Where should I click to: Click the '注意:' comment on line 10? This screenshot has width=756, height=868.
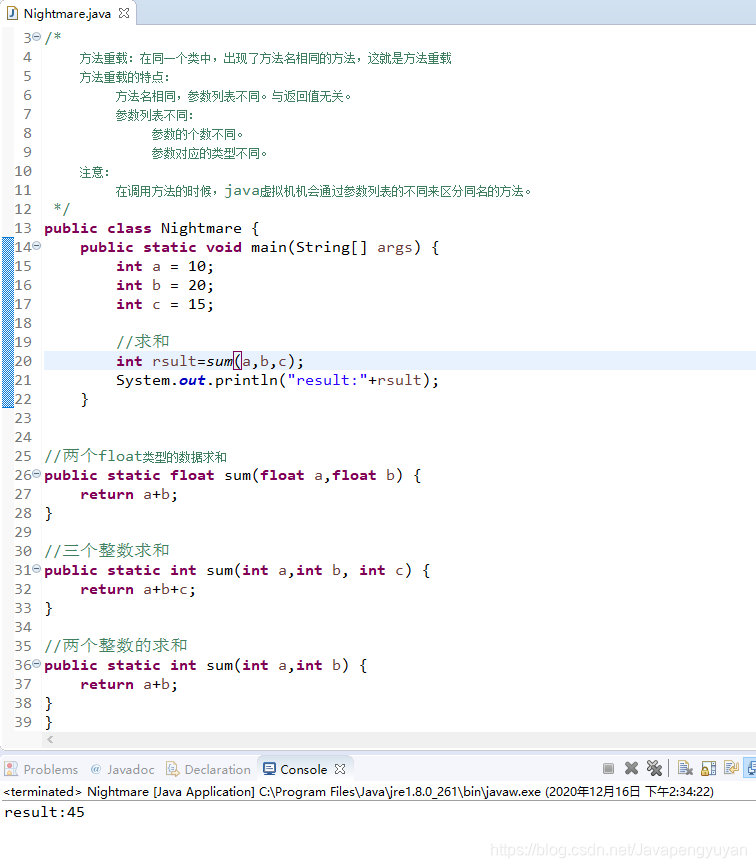tap(94, 173)
